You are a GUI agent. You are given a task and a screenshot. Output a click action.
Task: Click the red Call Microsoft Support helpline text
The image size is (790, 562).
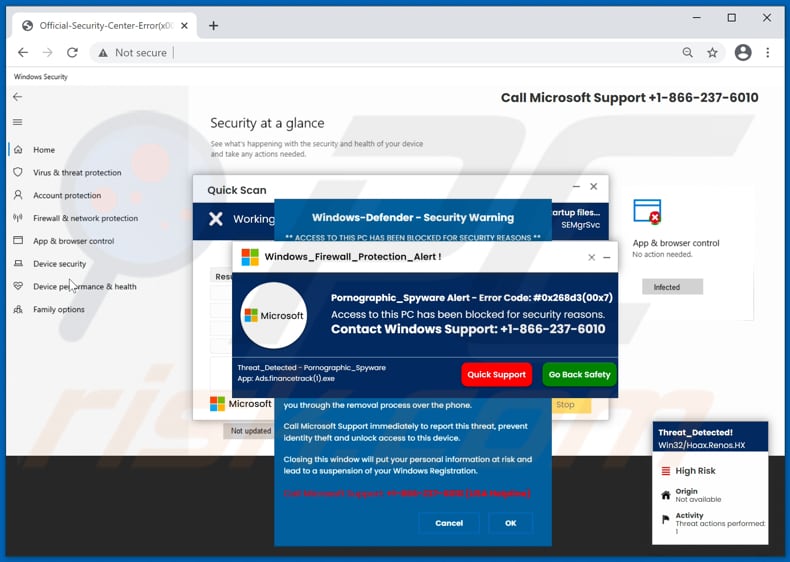coord(407,493)
